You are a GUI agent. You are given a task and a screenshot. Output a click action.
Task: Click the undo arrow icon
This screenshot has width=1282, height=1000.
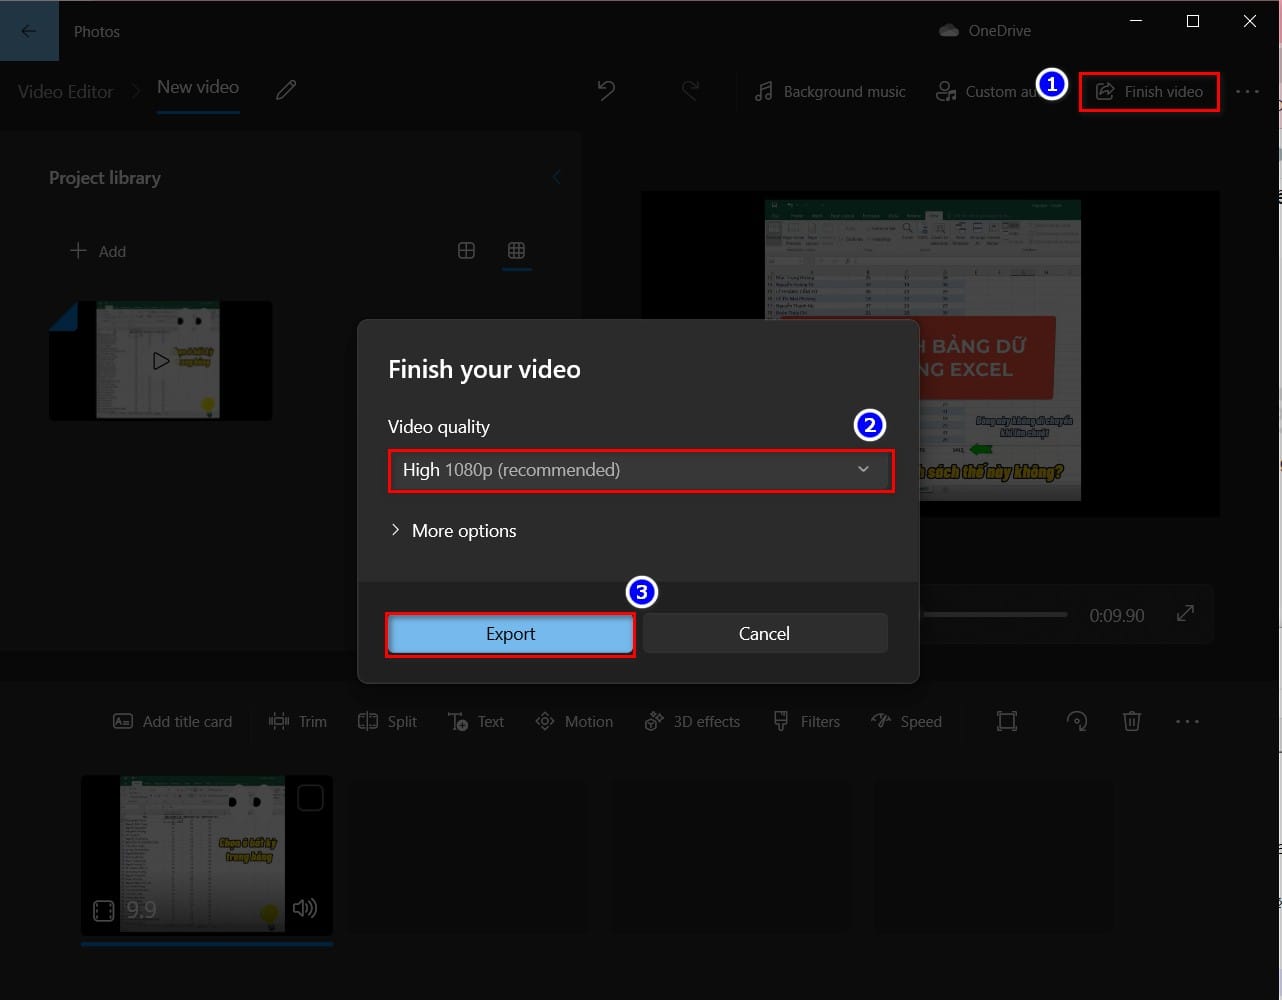tap(606, 90)
